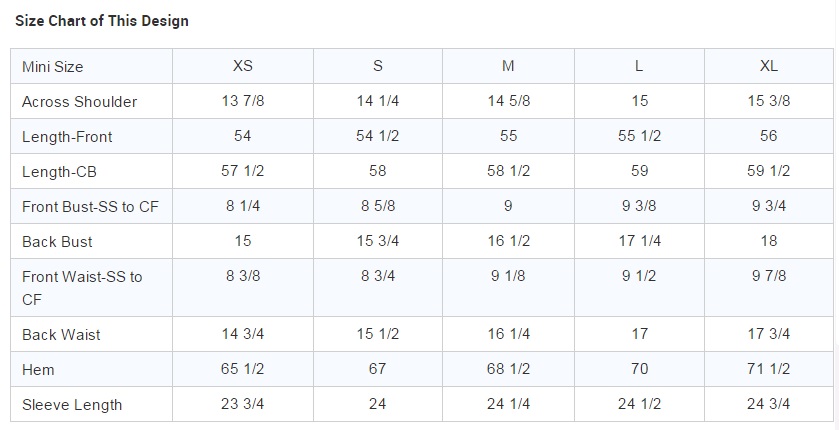Click the Back Bust row label
The width and height of the screenshot is (839, 430).
click(x=59, y=242)
